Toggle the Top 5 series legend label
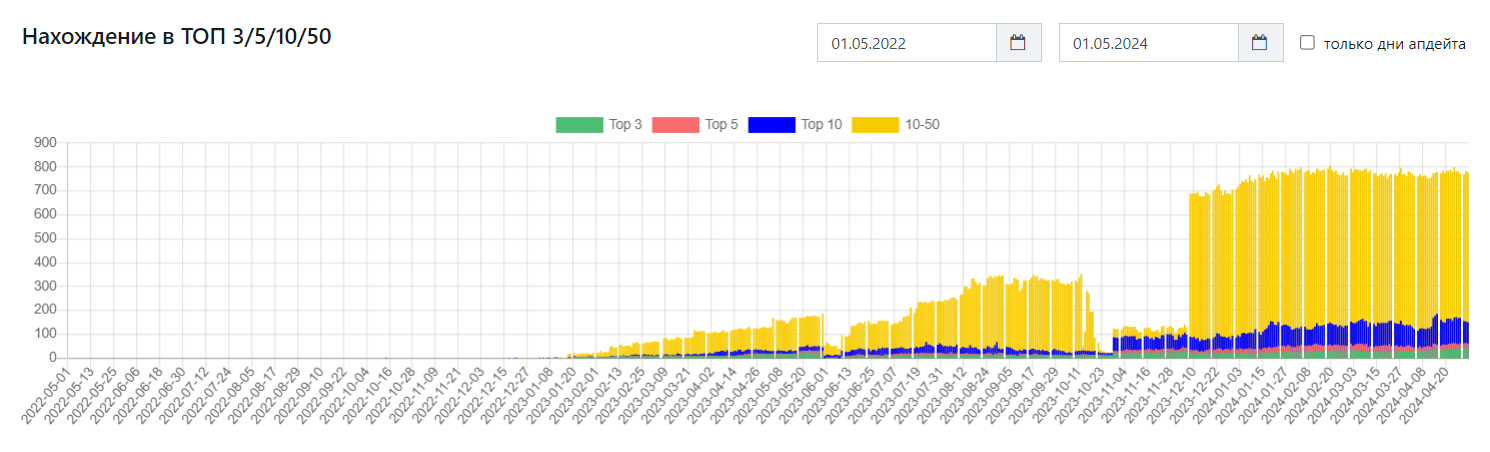Screen dimensions: 1490x452 point(721,125)
